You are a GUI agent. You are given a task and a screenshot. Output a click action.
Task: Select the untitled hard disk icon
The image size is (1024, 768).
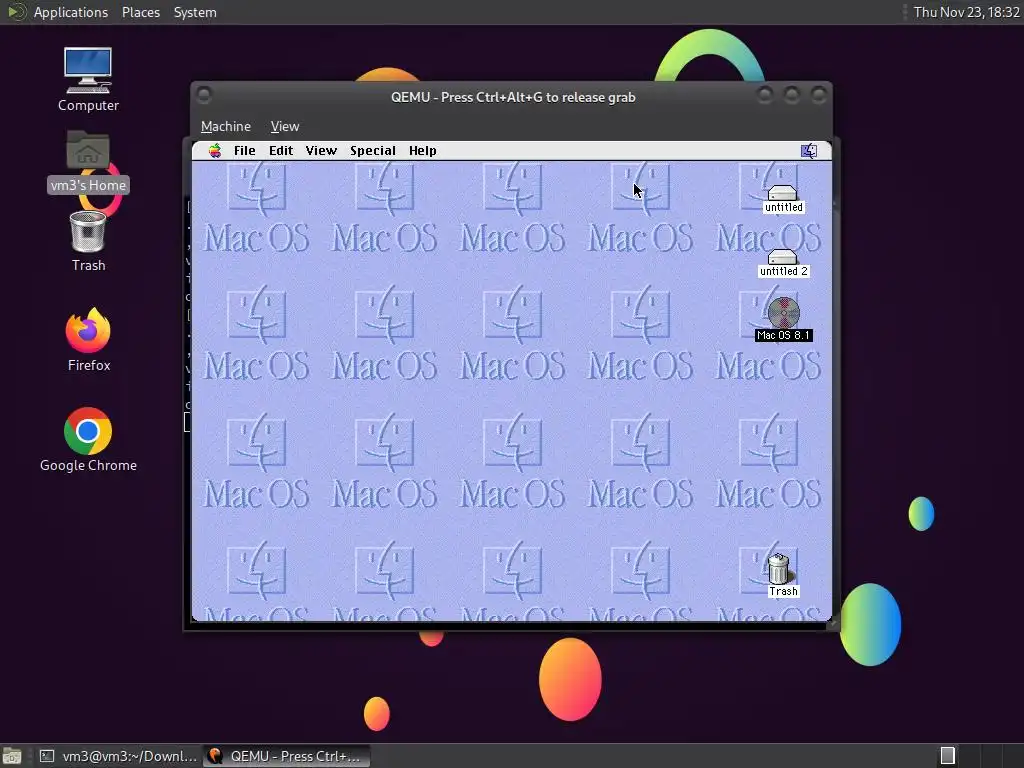point(783,199)
